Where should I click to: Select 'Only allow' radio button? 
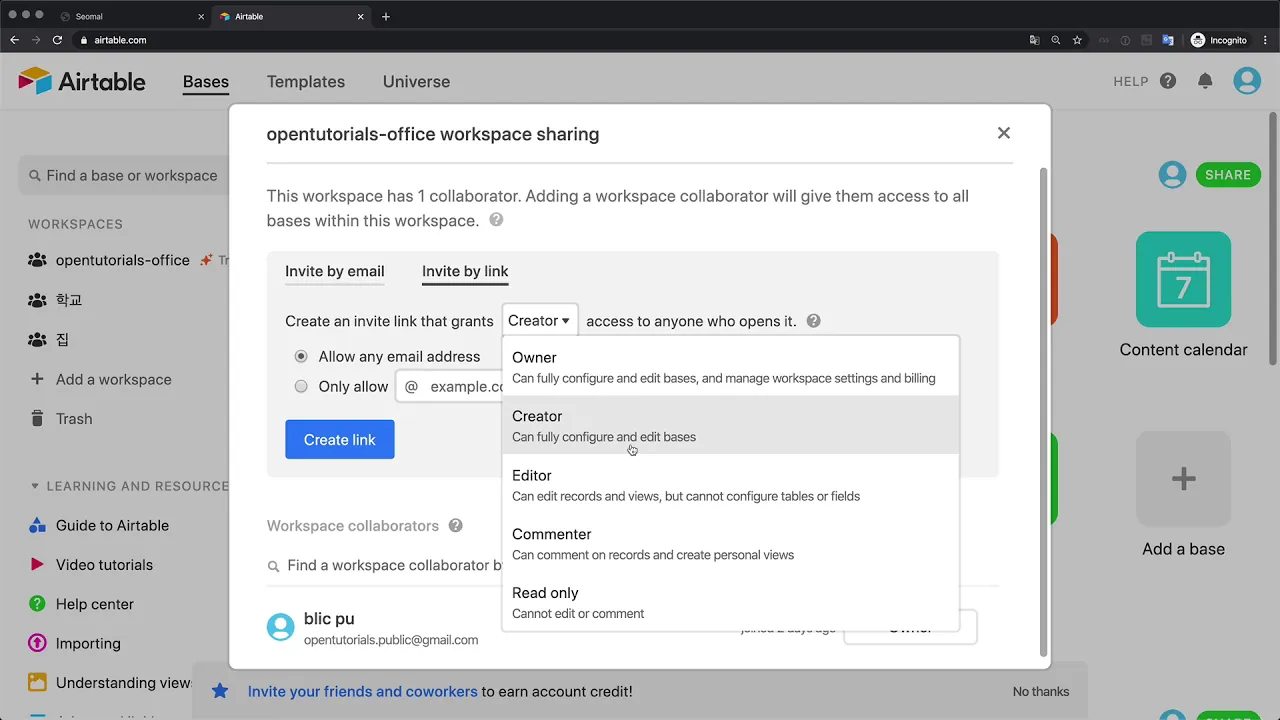tap(301, 386)
